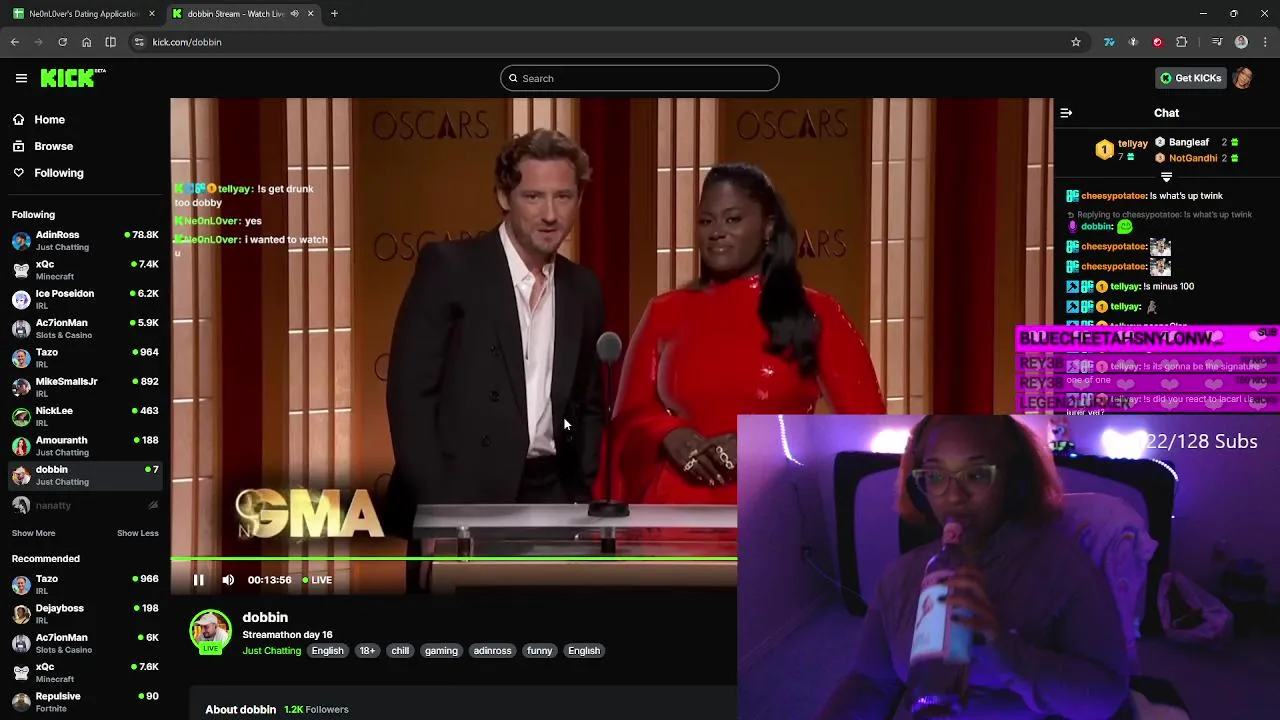Viewport: 1280px width, 720px height.
Task: Open Tazo in Recommended list
Action: tap(85, 584)
